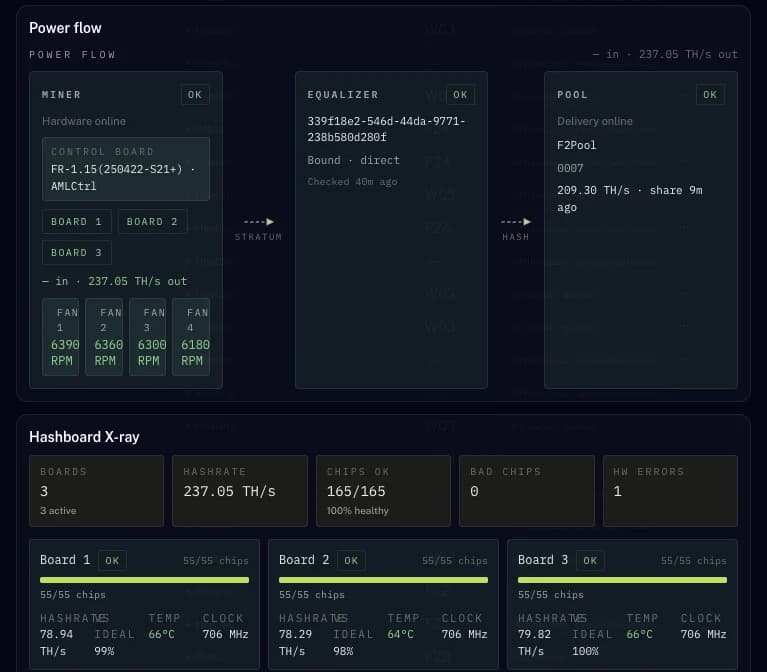The height and width of the screenshot is (672, 767).
Task: Click Board 1 clock 706 MHz
Action: coord(226,634)
